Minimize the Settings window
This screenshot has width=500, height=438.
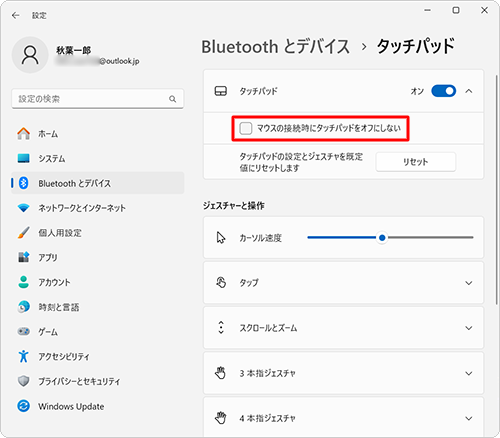pos(427,10)
